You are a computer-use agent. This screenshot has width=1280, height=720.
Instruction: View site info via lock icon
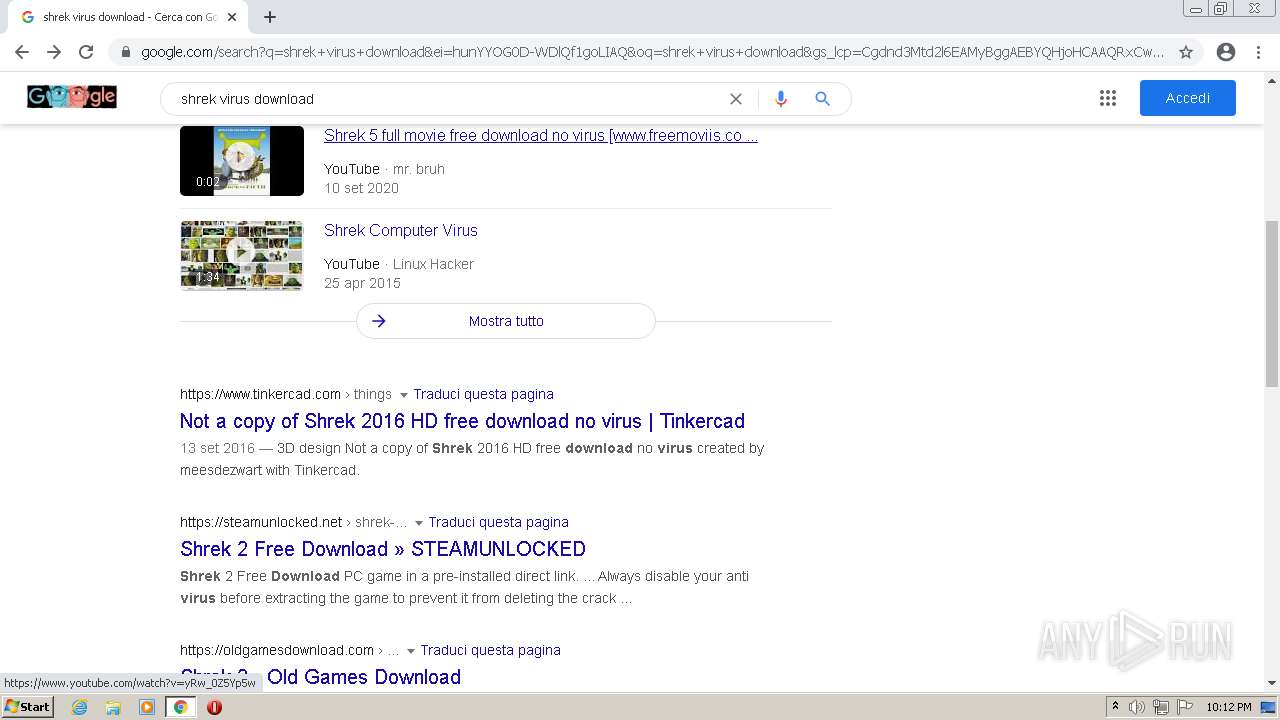tap(124, 52)
